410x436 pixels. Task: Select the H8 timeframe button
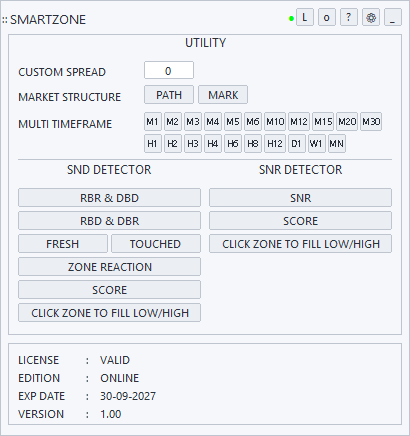[253, 144]
